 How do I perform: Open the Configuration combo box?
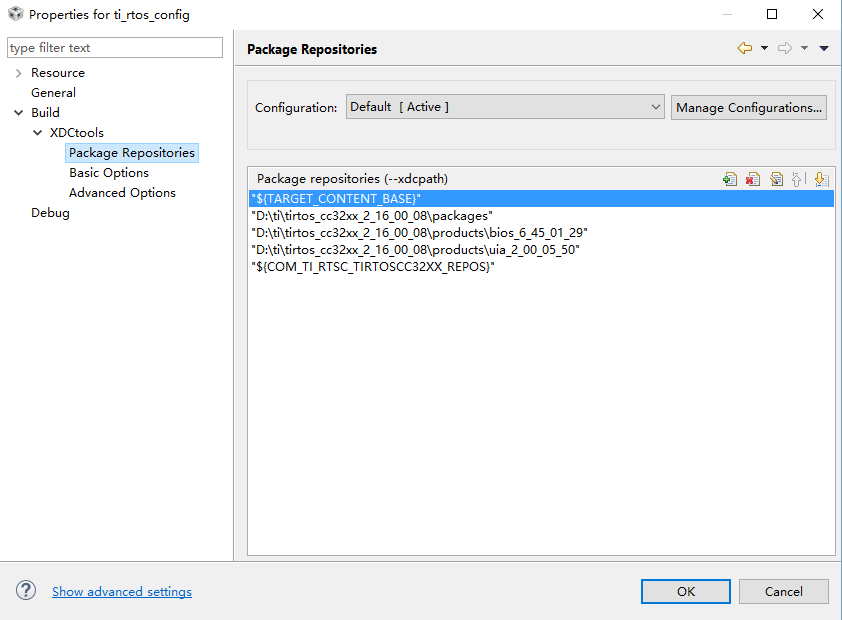tap(505, 107)
